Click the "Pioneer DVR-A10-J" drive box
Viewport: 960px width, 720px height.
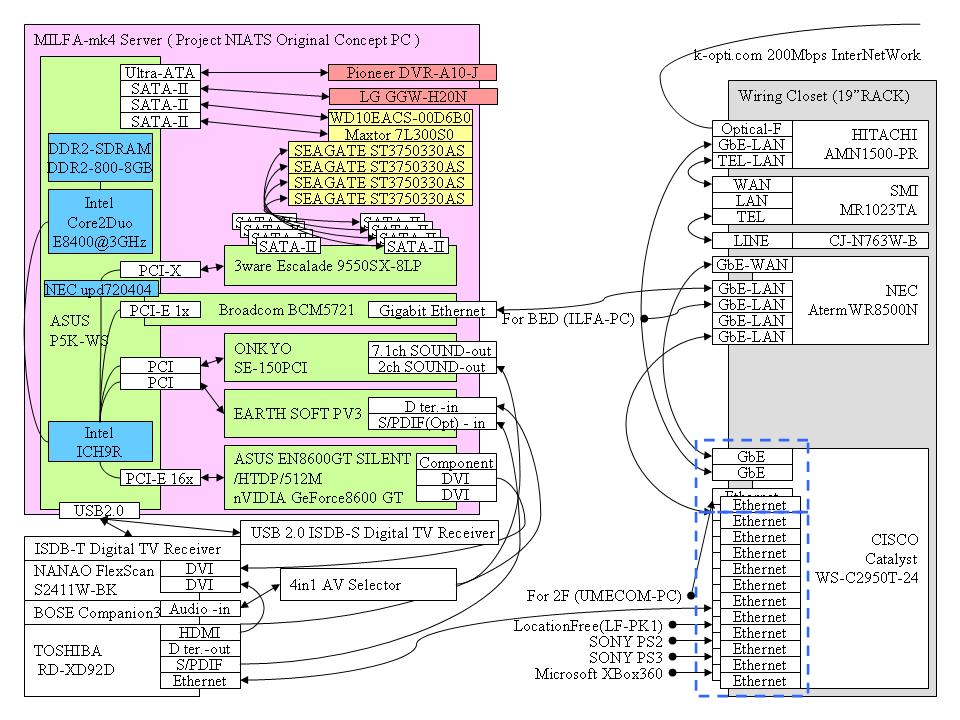[412, 73]
